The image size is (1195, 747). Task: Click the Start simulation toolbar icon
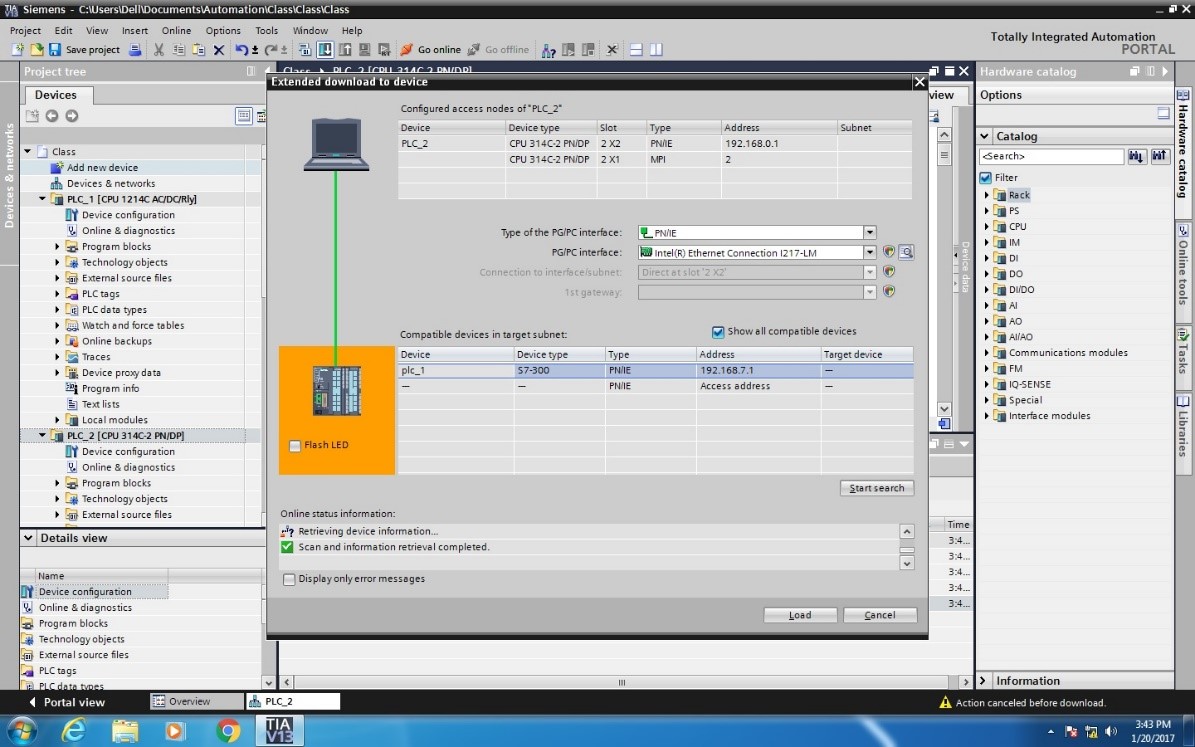coord(364,50)
